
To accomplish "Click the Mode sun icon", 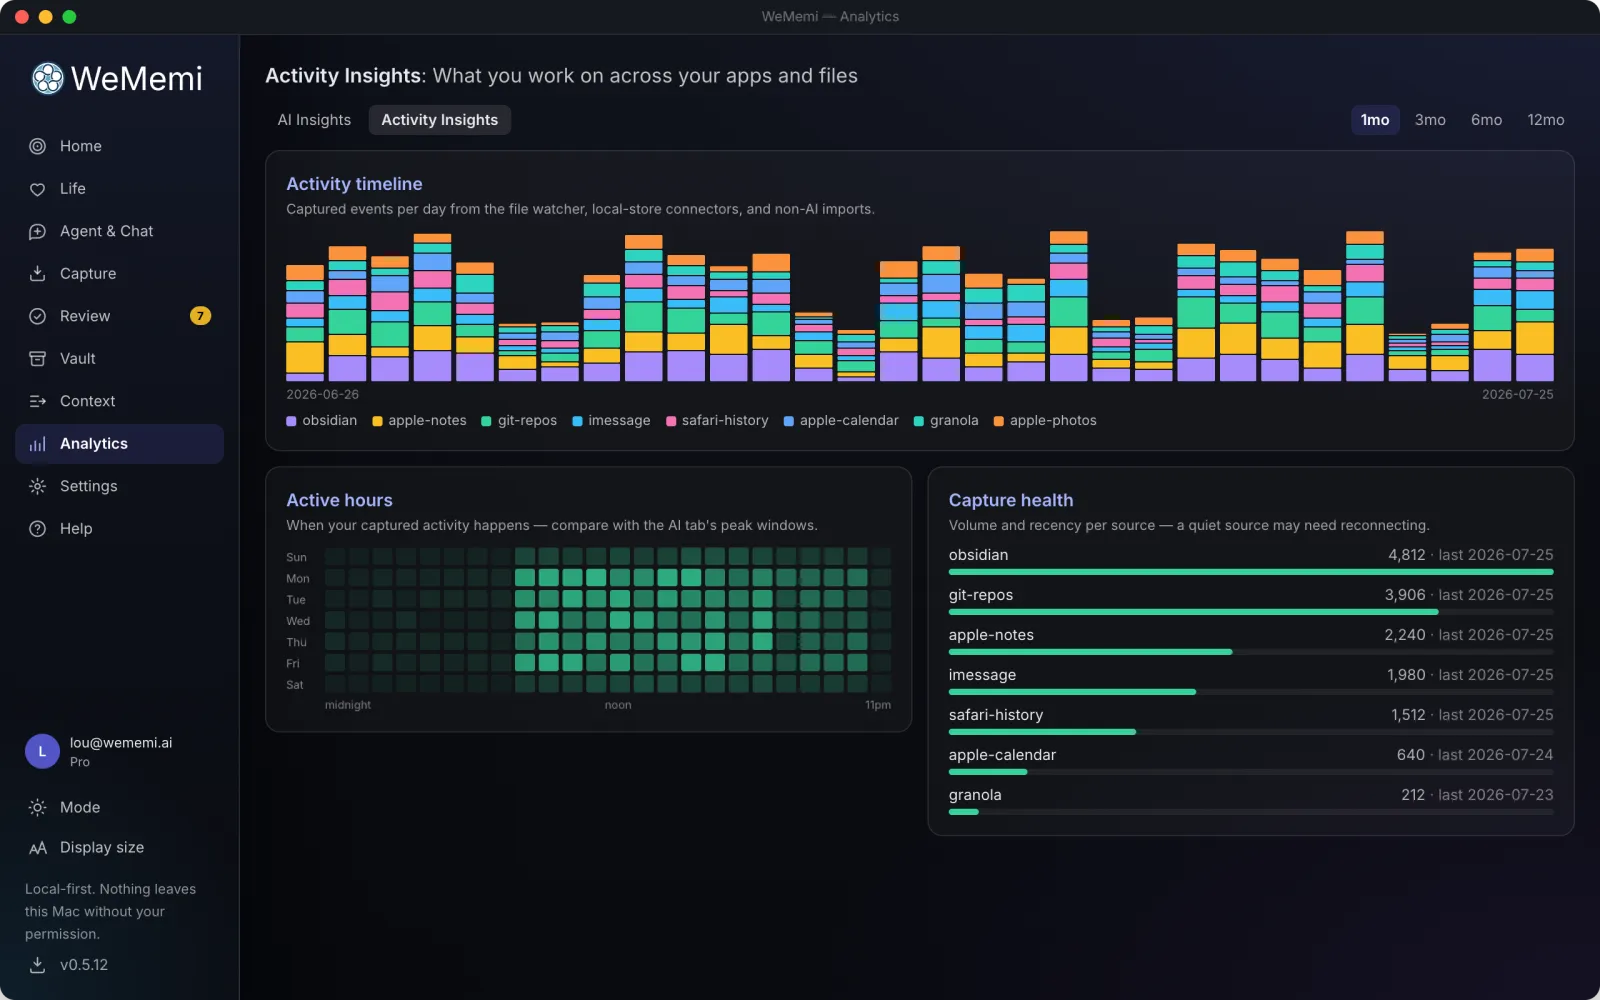I will 37,807.
